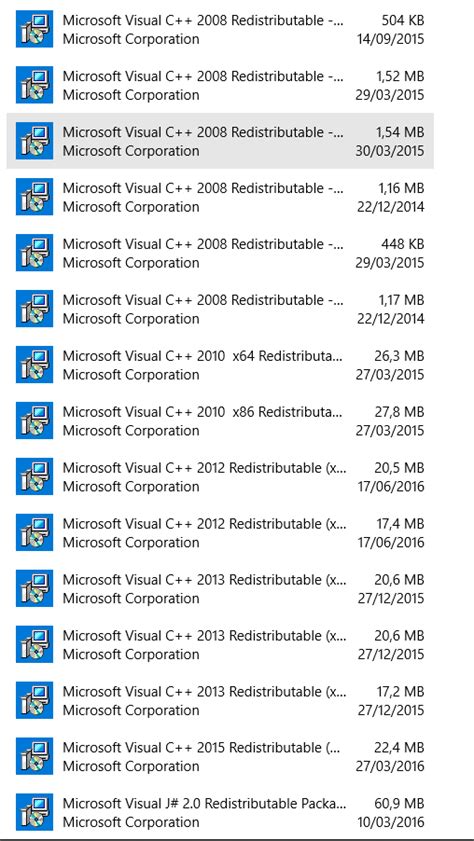Click the 27,8 MB size label
This screenshot has width=474, height=841.
[x=399, y=412]
